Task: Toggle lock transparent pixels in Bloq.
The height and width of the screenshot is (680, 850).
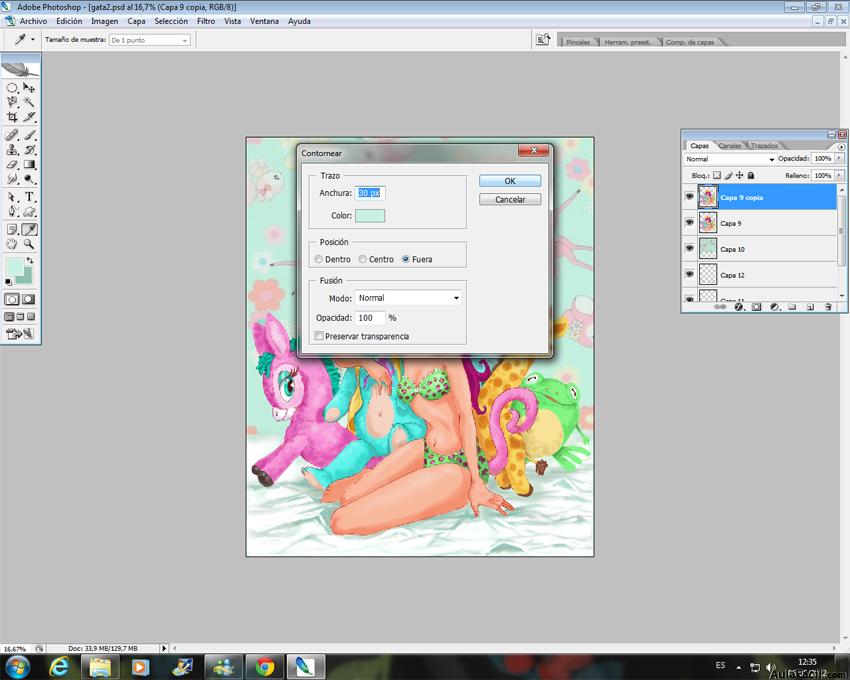Action: click(717, 176)
